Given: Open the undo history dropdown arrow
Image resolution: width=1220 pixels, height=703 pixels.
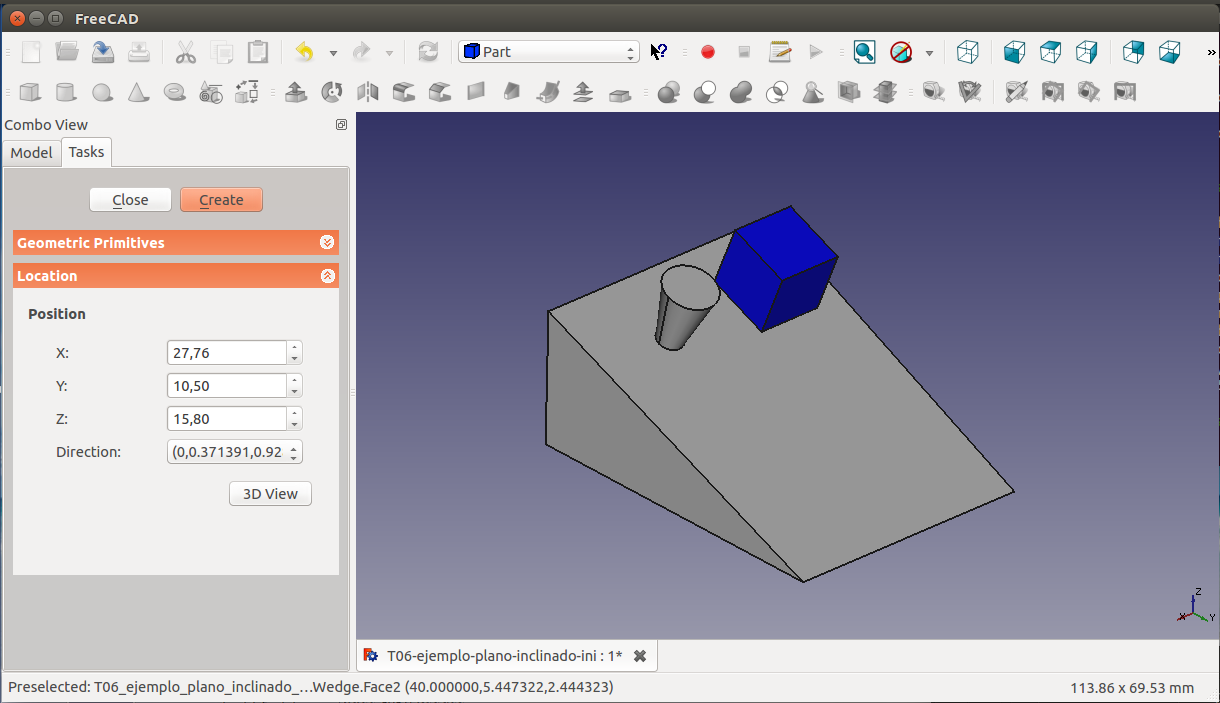Looking at the screenshot, I should 333,53.
